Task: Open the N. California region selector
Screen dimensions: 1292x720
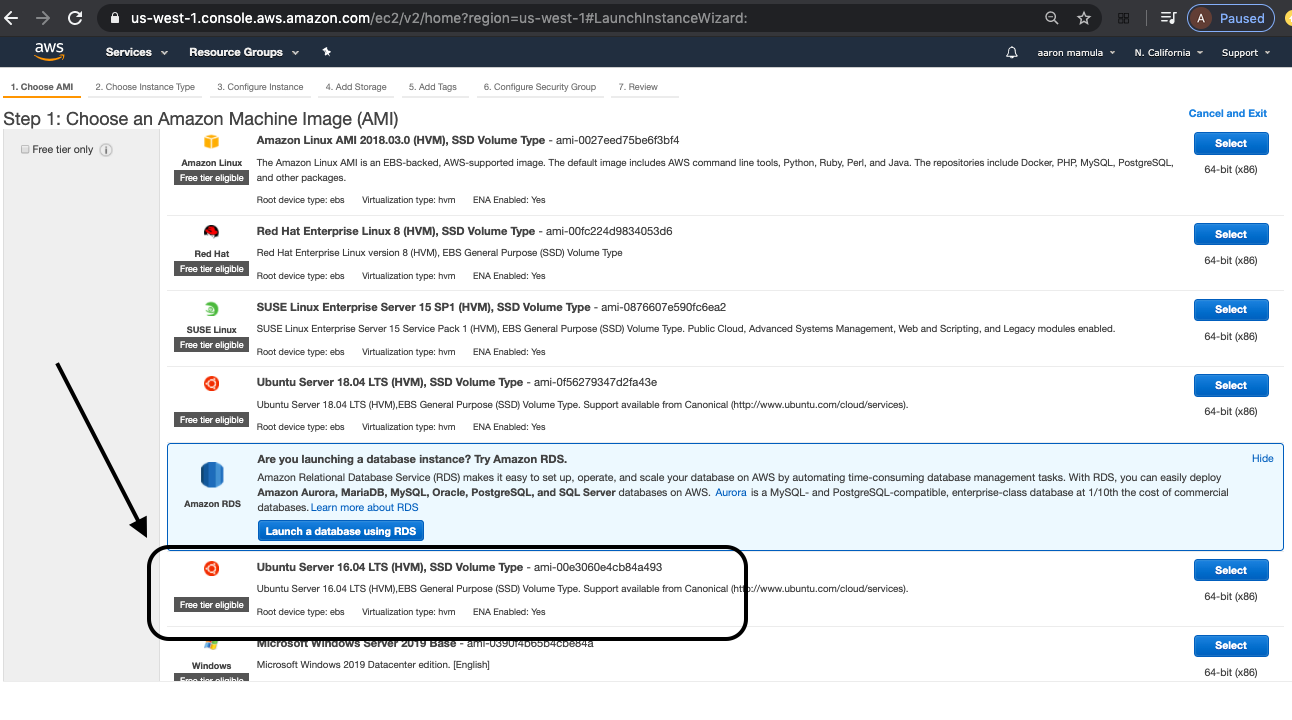Action: [x=1169, y=52]
